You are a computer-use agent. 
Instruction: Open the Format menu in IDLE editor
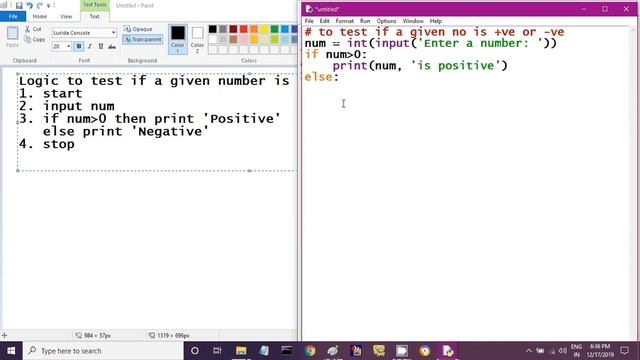(344, 21)
